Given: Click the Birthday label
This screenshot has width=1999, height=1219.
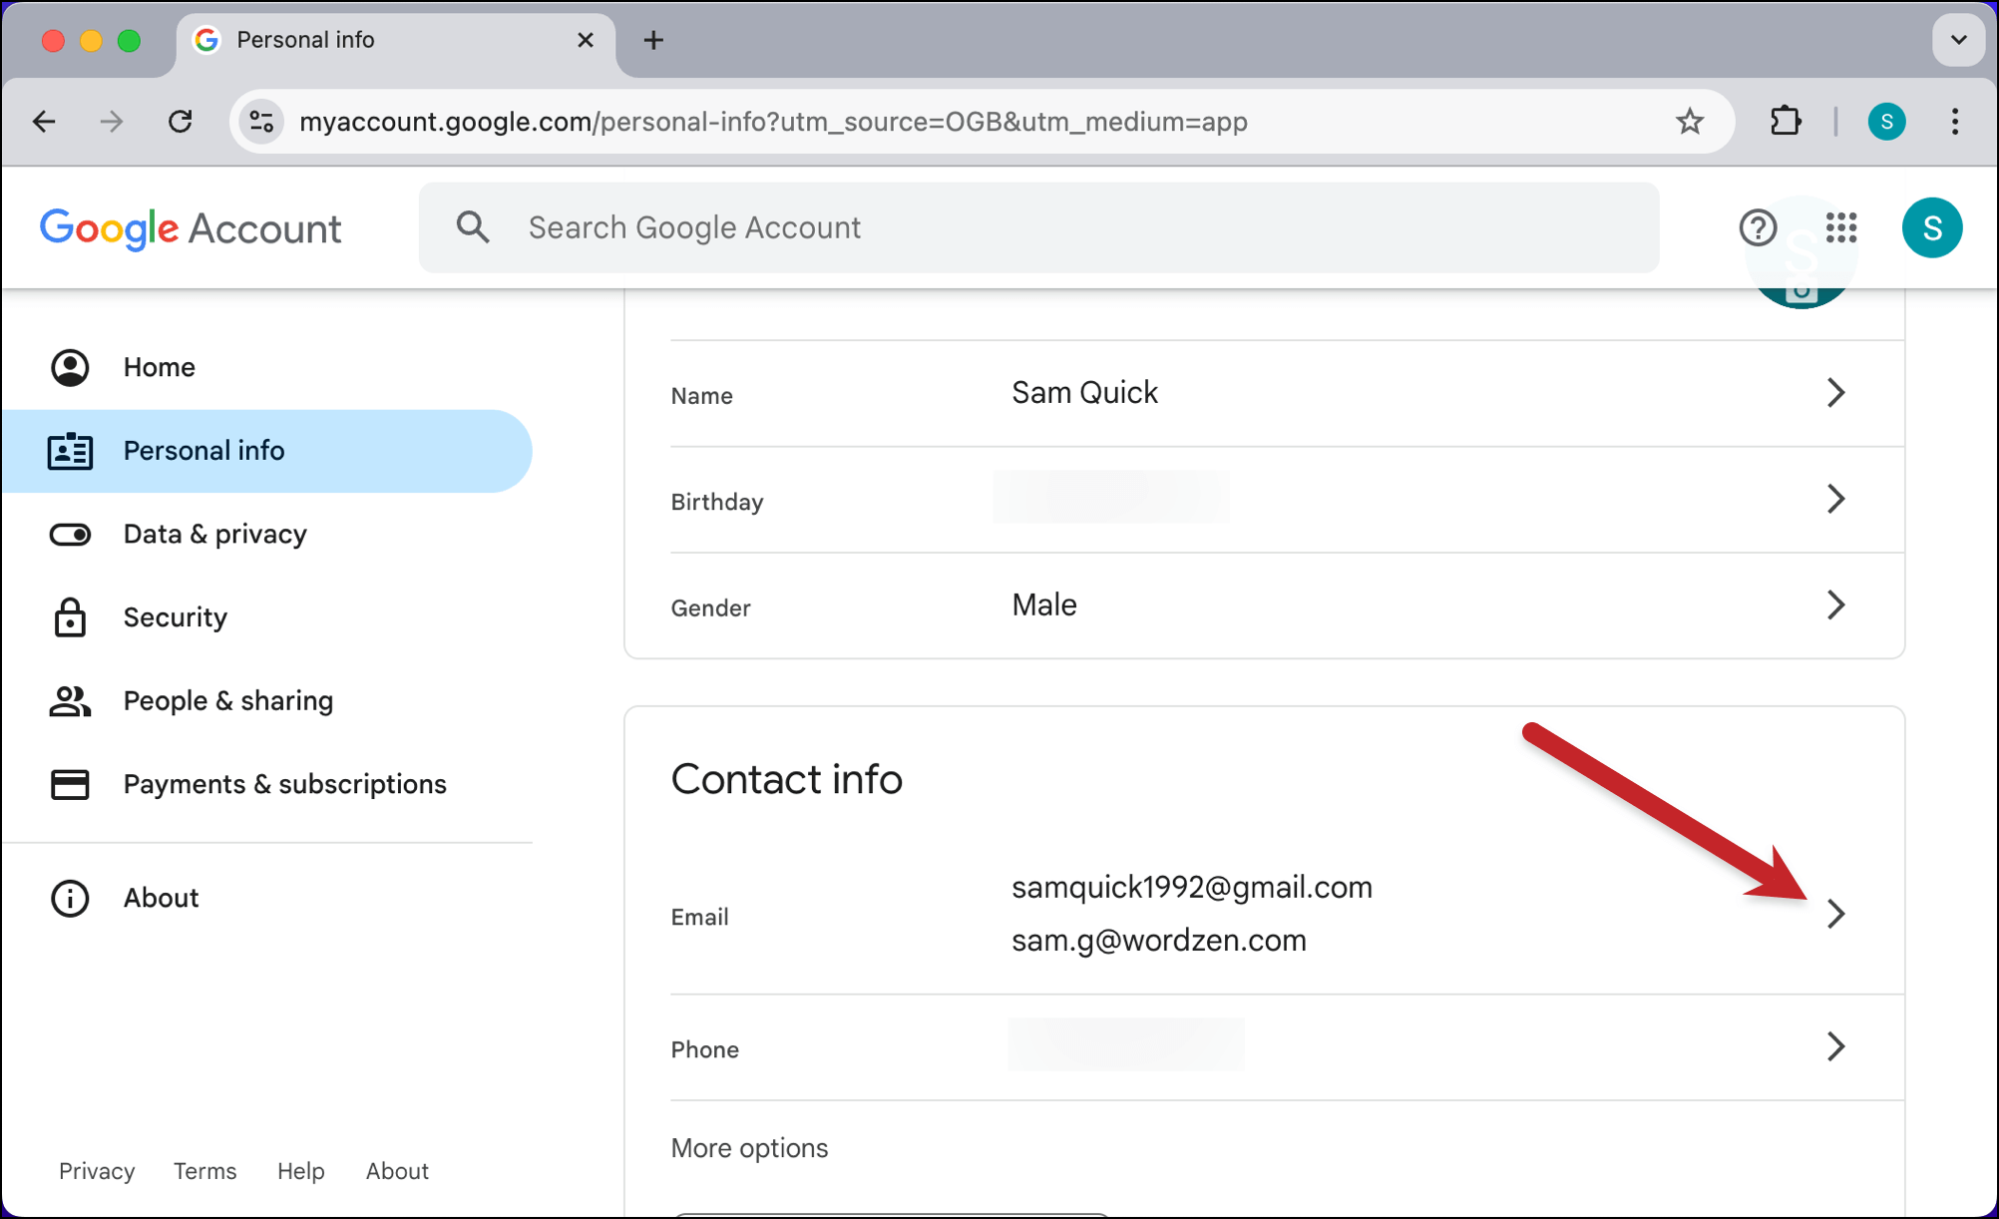Looking at the screenshot, I should click(x=717, y=502).
